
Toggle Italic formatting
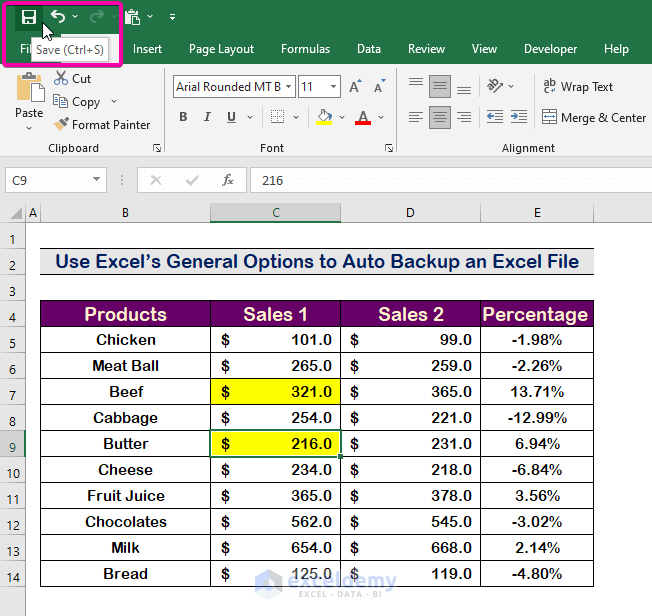pos(209,117)
